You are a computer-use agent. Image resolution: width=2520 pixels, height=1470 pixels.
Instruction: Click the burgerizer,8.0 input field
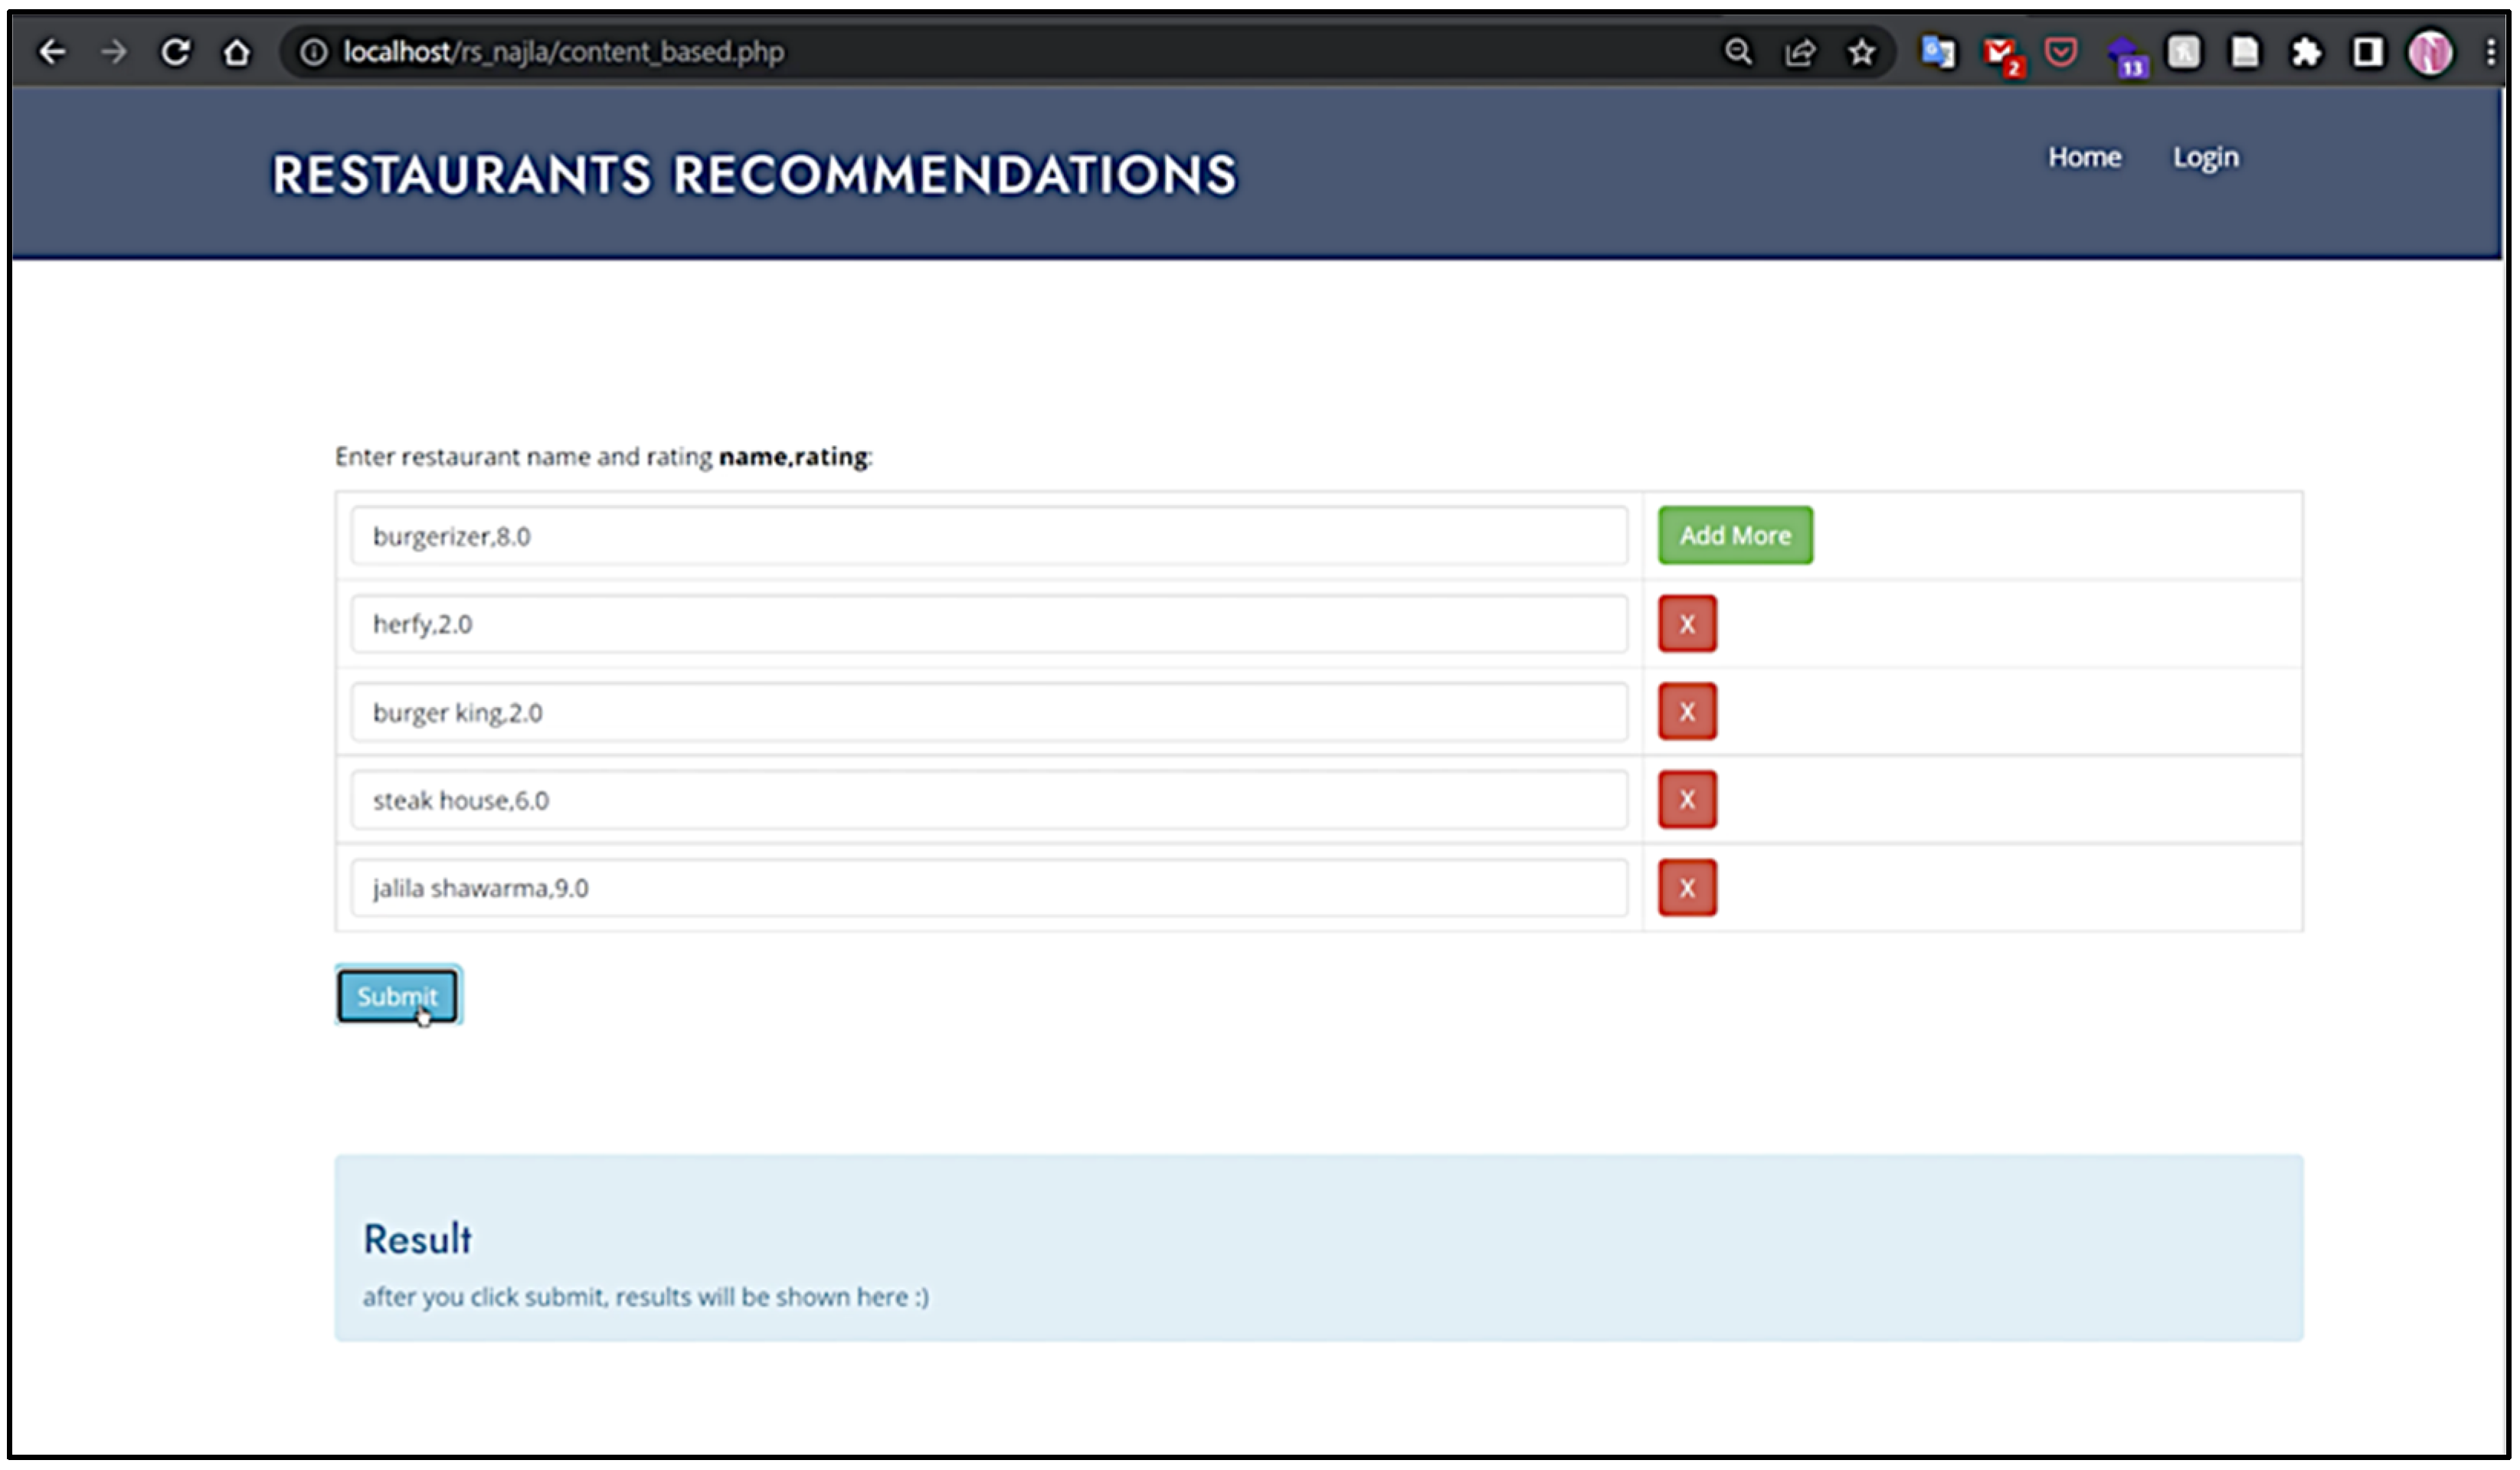[x=988, y=536]
